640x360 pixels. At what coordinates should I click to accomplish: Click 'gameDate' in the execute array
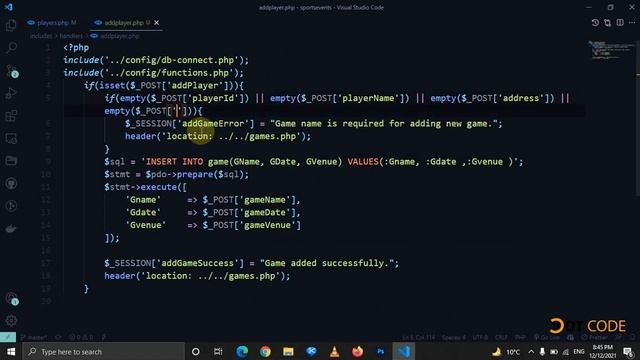(264, 212)
